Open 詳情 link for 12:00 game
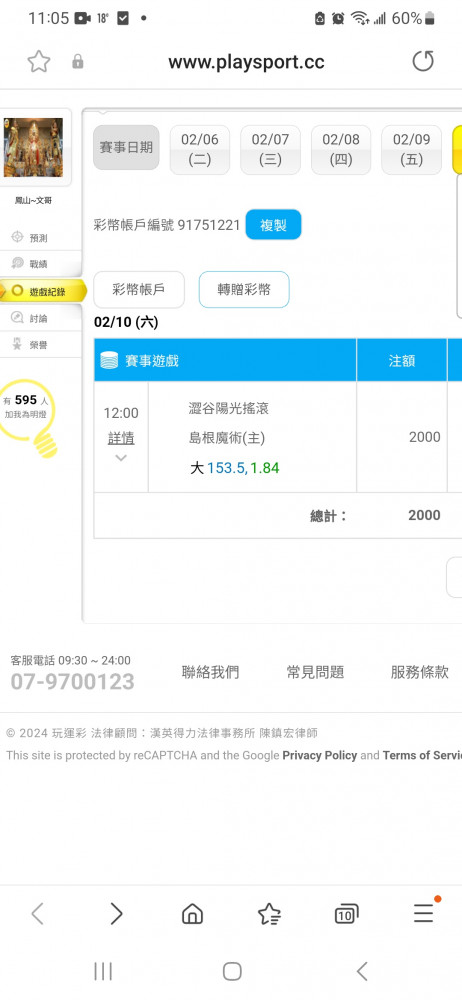Viewport: 462px width, 1000px height. (121, 439)
